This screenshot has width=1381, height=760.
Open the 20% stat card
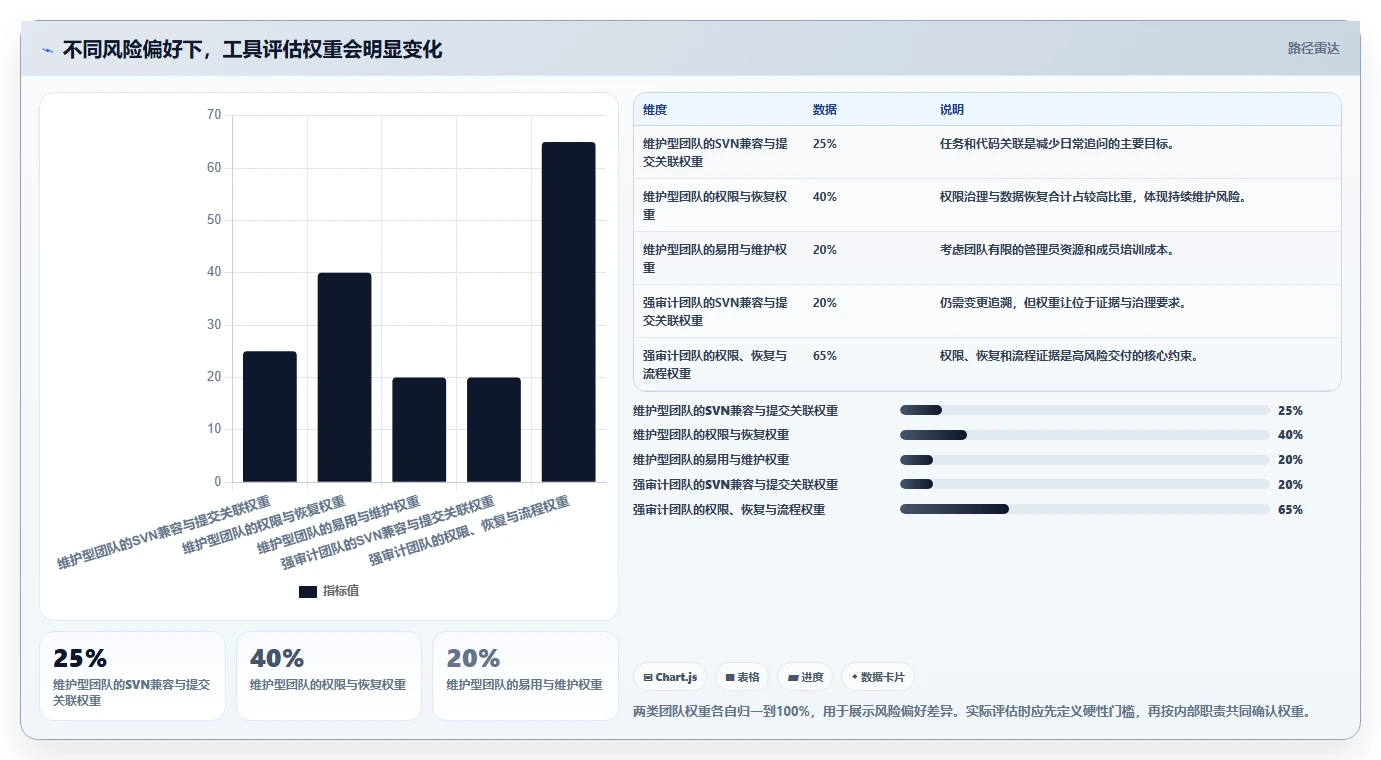pos(525,676)
